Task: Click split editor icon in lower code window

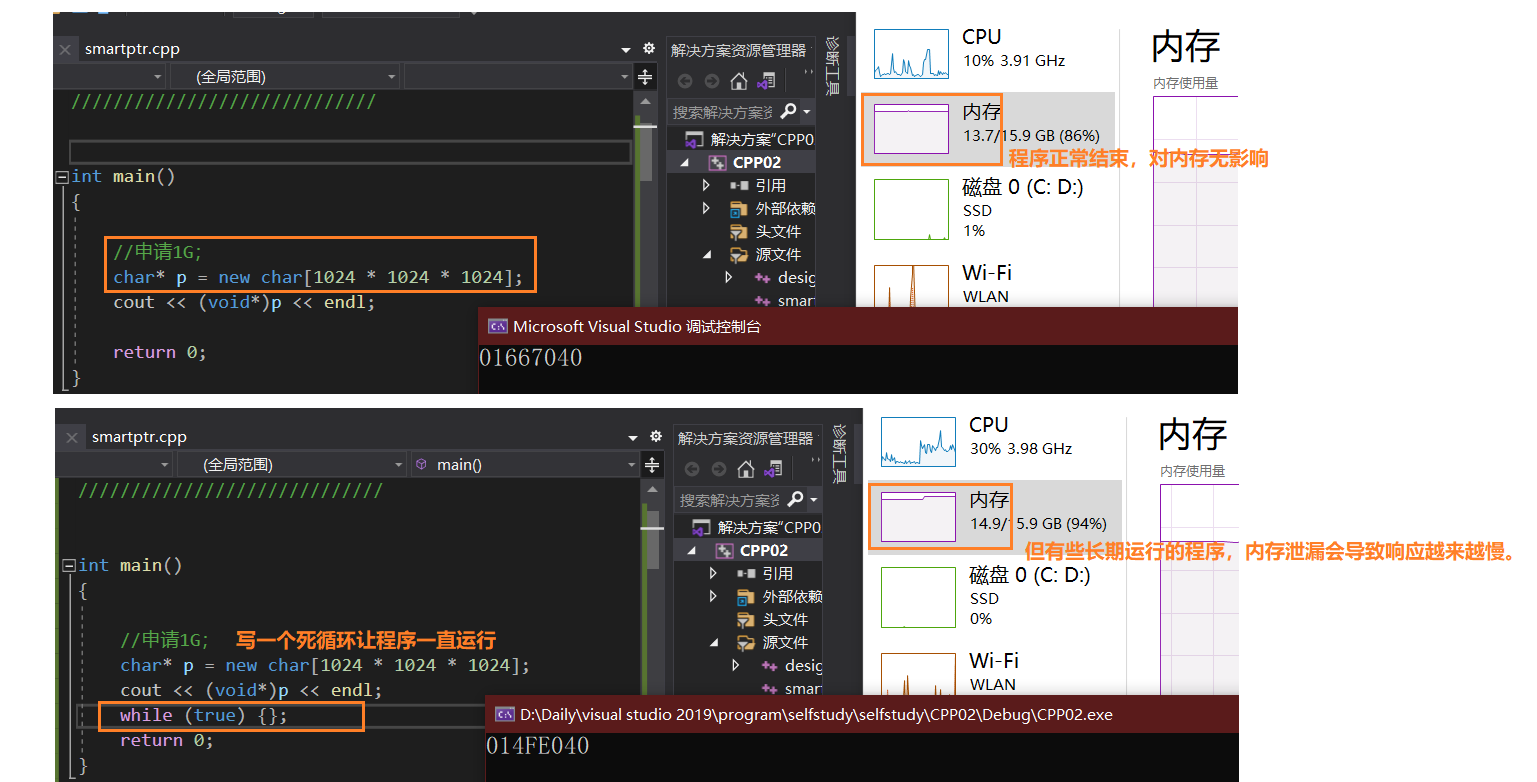Action: coord(652,465)
